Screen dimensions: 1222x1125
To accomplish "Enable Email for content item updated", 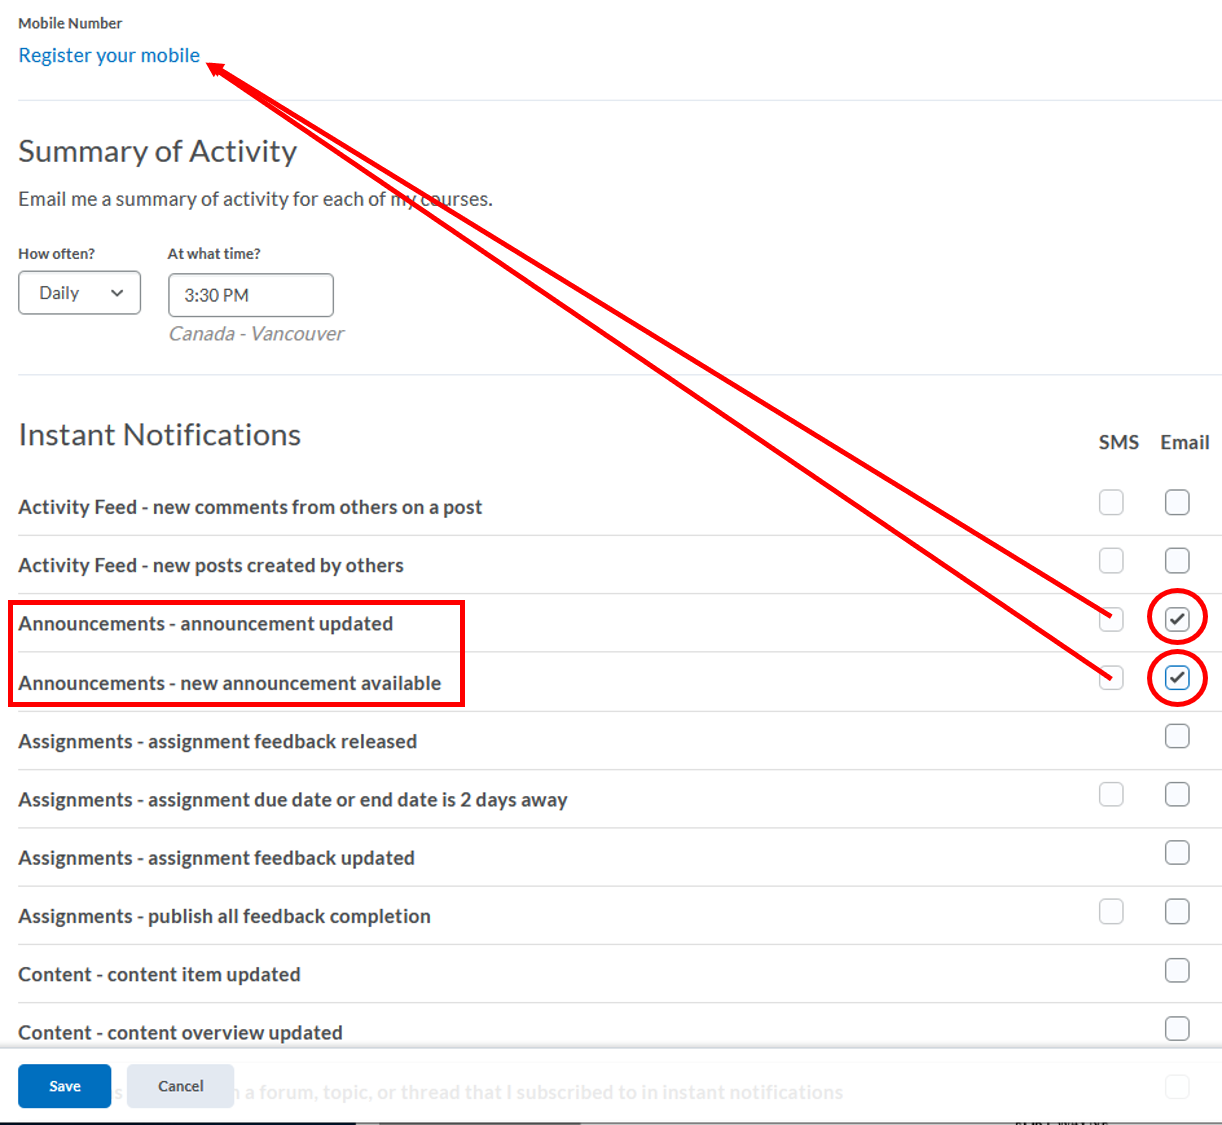I will tap(1177, 969).
